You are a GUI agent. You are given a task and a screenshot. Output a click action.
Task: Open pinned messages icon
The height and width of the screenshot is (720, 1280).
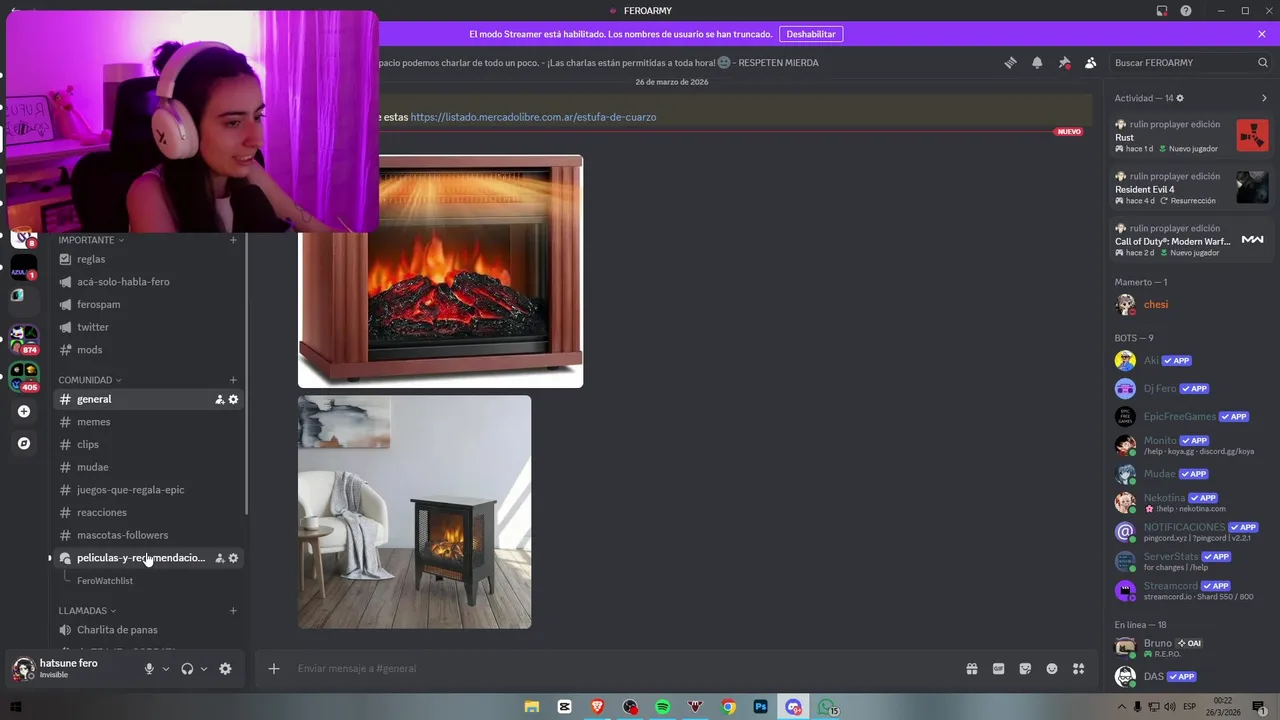[1064, 62]
